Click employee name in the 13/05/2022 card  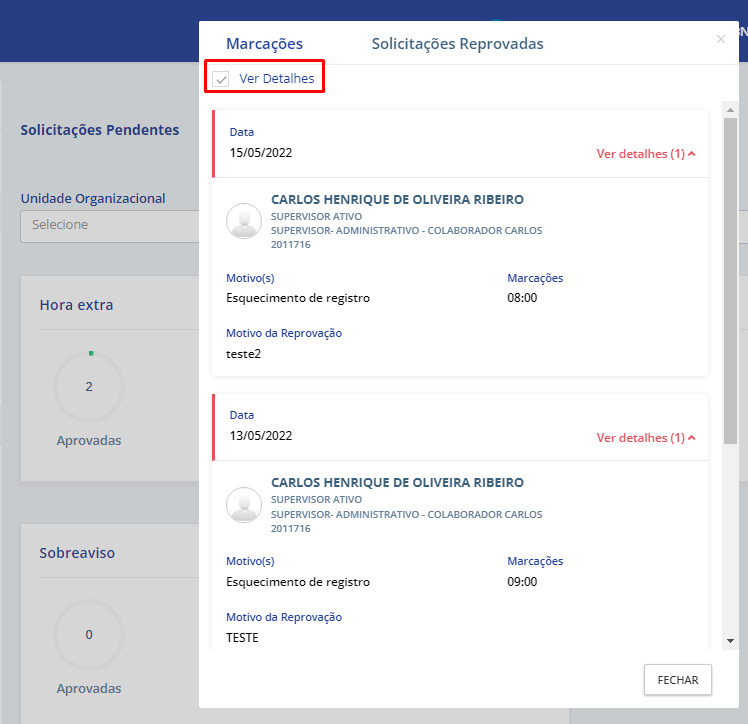pos(397,483)
